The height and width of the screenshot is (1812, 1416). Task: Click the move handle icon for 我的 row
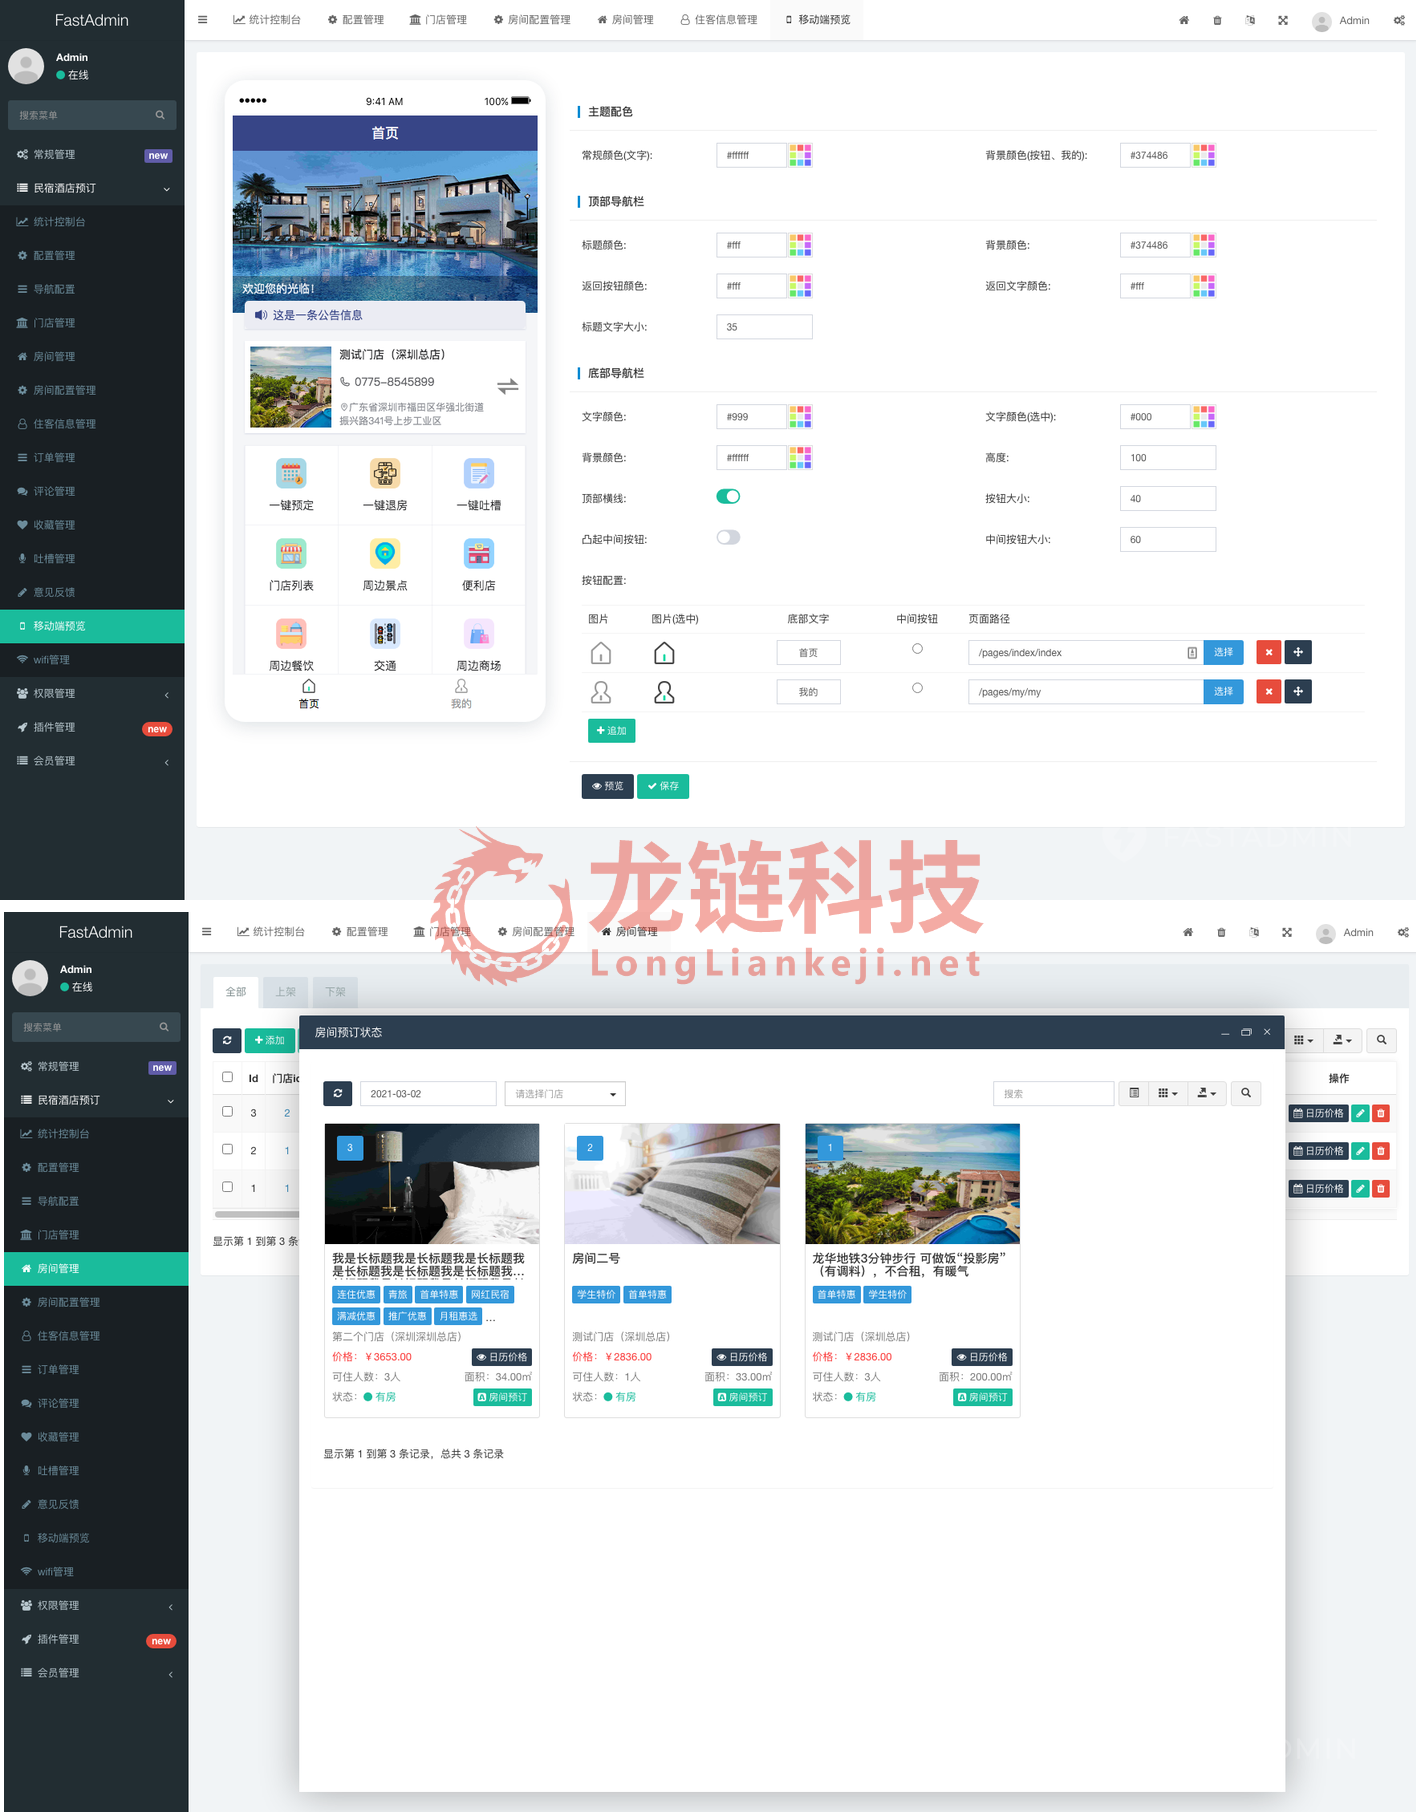point(1298,691)
